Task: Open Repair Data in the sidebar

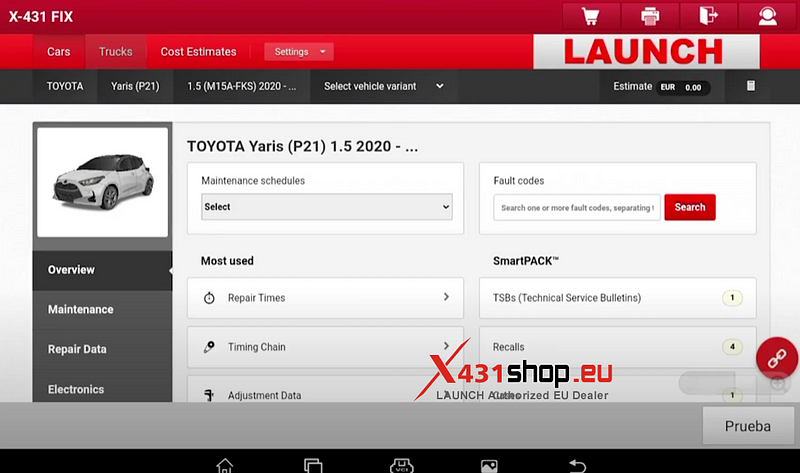Action: tap(103, 350)
